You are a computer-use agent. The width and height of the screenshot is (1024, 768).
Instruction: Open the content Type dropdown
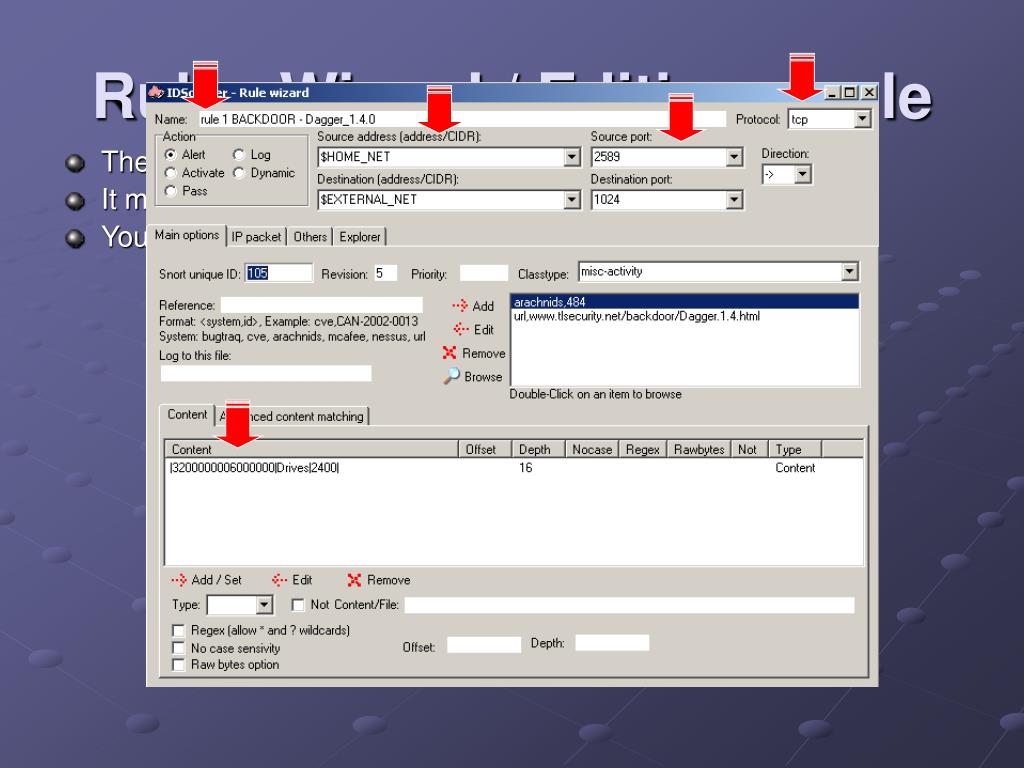point(264,605)
